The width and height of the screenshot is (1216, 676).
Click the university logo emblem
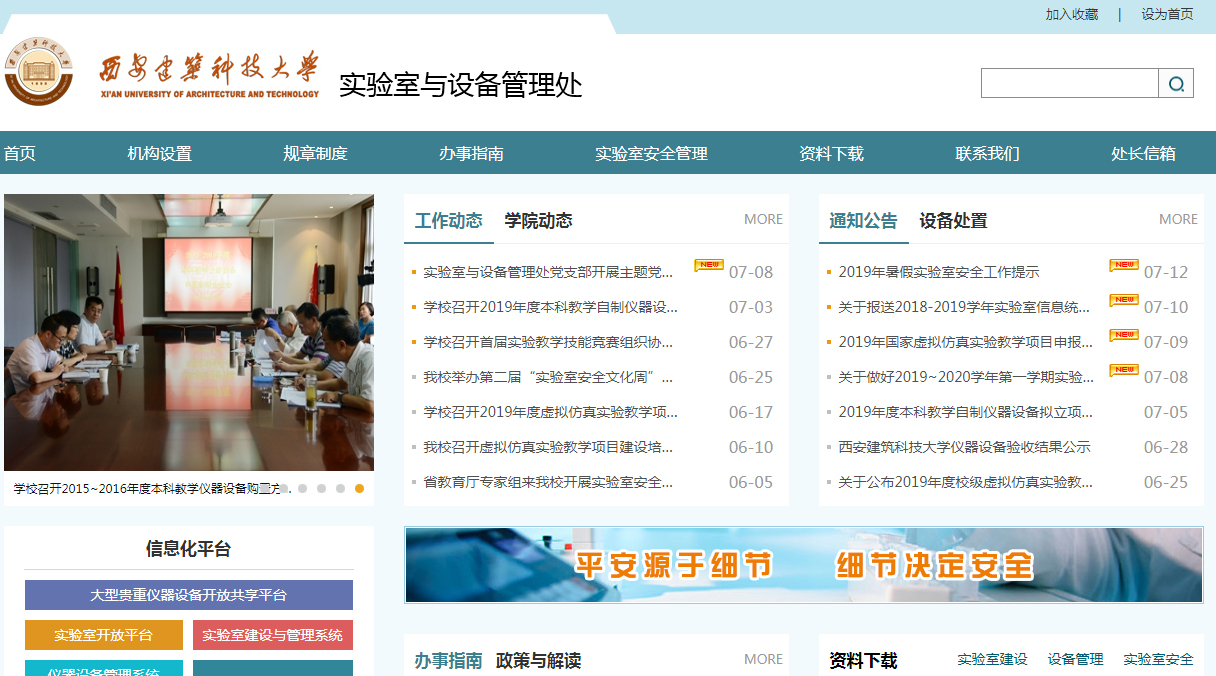click(x=38, y=71)
